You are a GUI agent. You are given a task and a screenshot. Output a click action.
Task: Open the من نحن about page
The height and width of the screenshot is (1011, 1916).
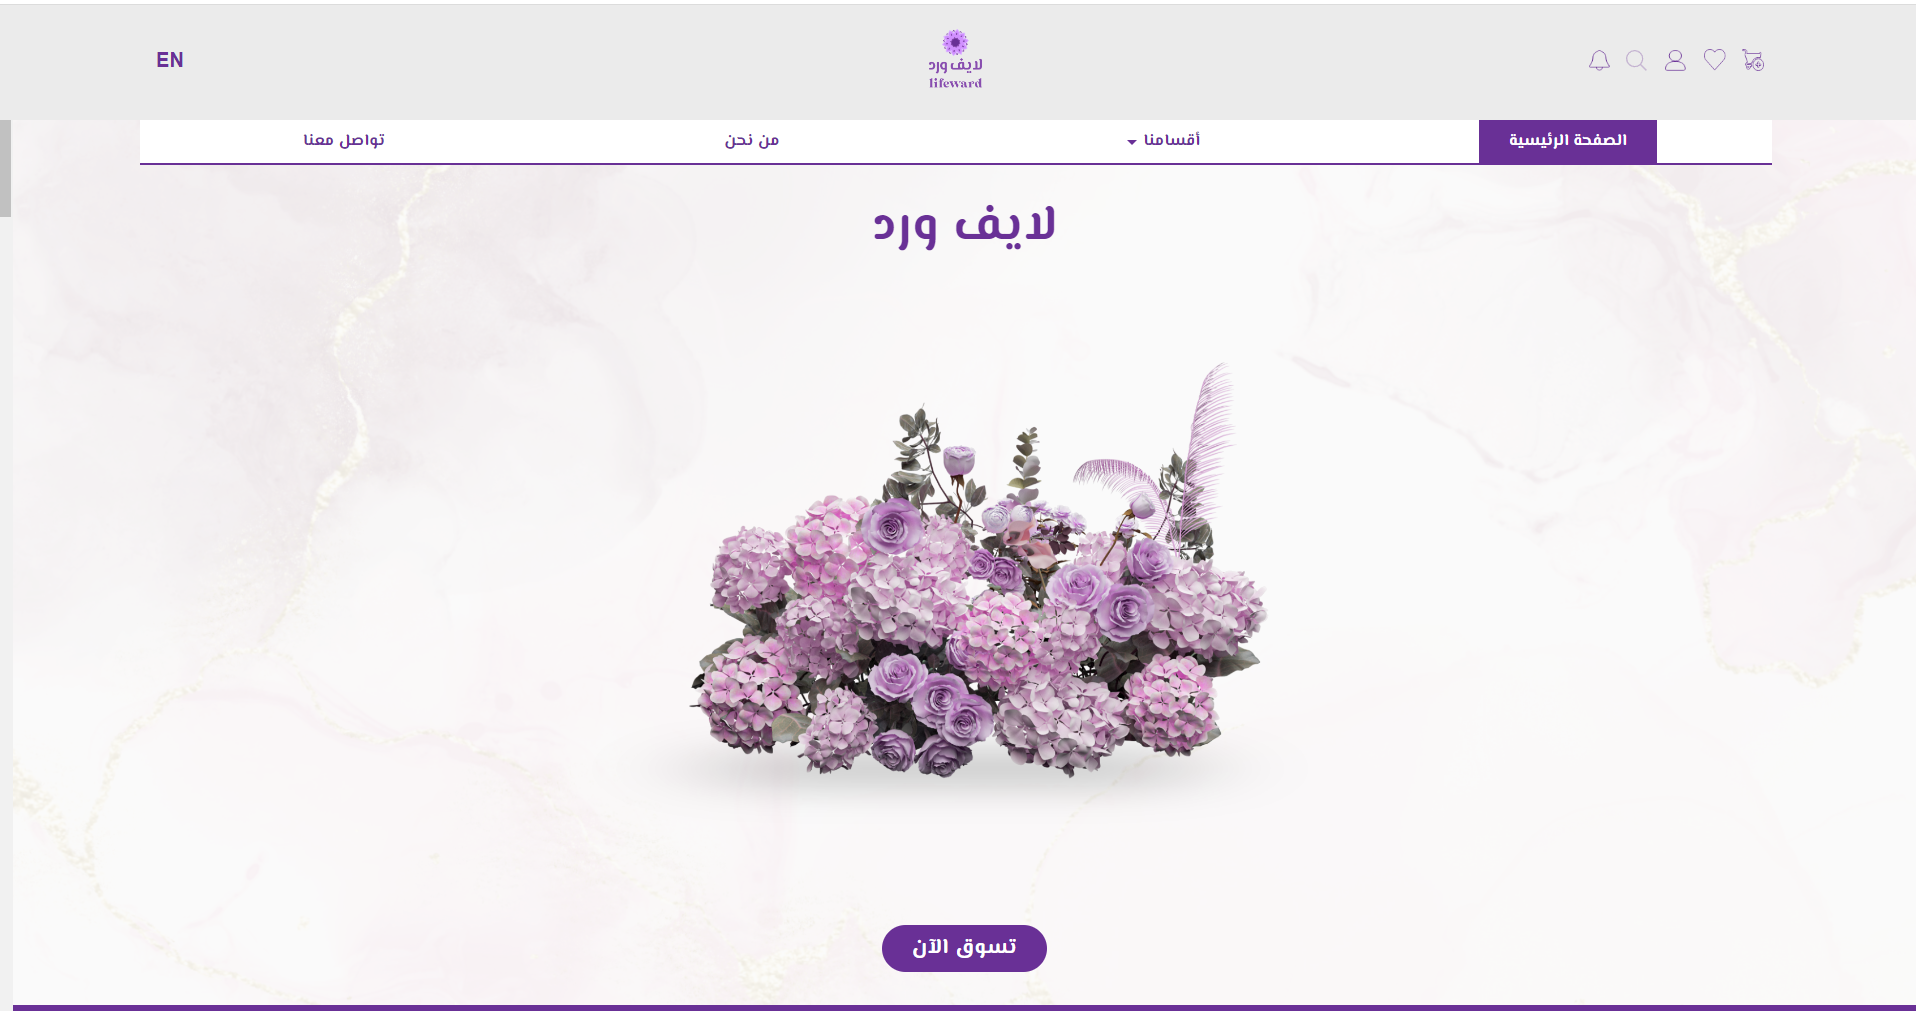[752, 140]
